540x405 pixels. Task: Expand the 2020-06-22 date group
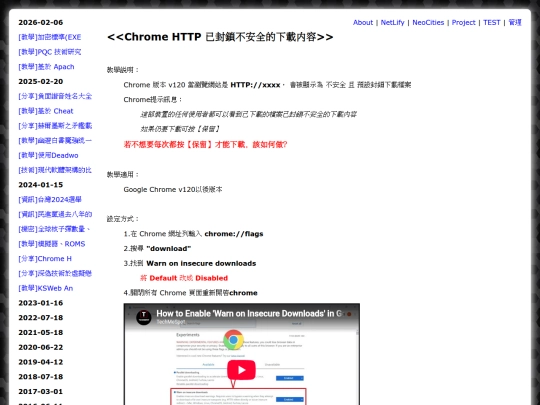[x=41, y=347]
